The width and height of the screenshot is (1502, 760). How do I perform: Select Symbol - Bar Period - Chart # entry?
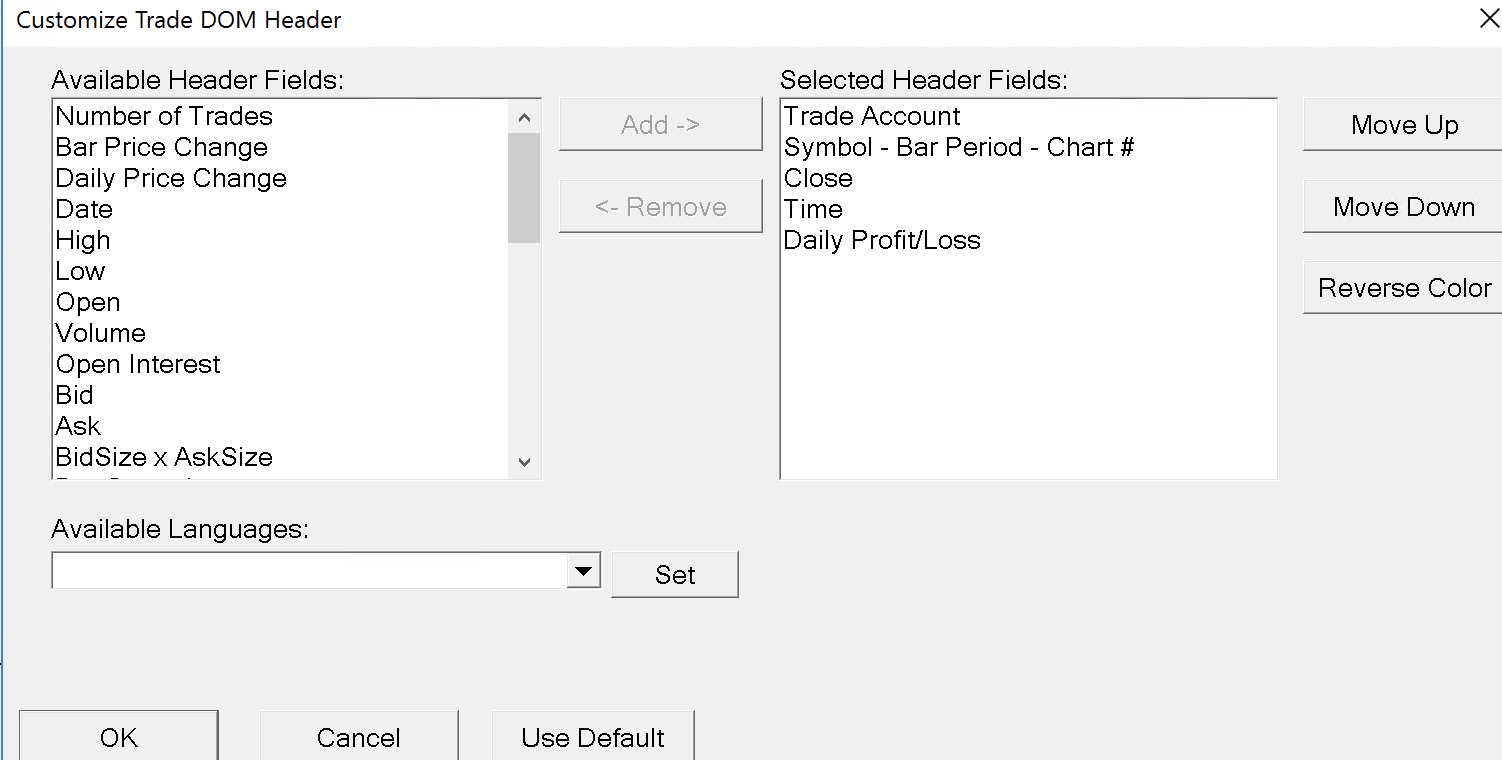[x=959, y=147]
